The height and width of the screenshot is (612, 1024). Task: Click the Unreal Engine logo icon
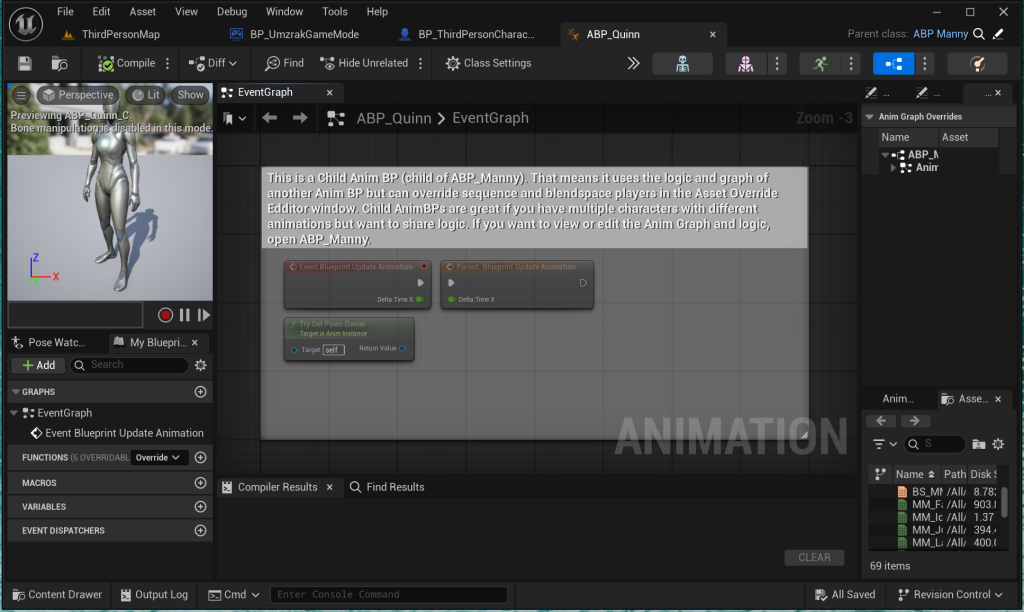pyautogui.click(x=26, y=23)
